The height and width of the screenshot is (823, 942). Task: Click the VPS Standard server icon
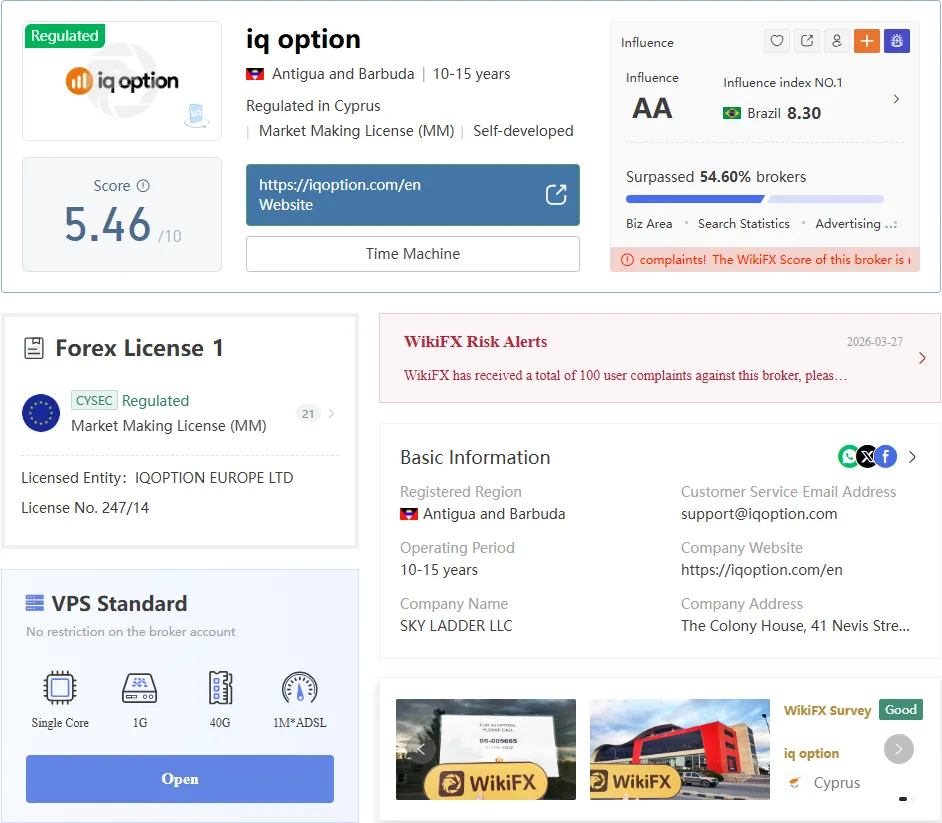click(x=35, y=603)
